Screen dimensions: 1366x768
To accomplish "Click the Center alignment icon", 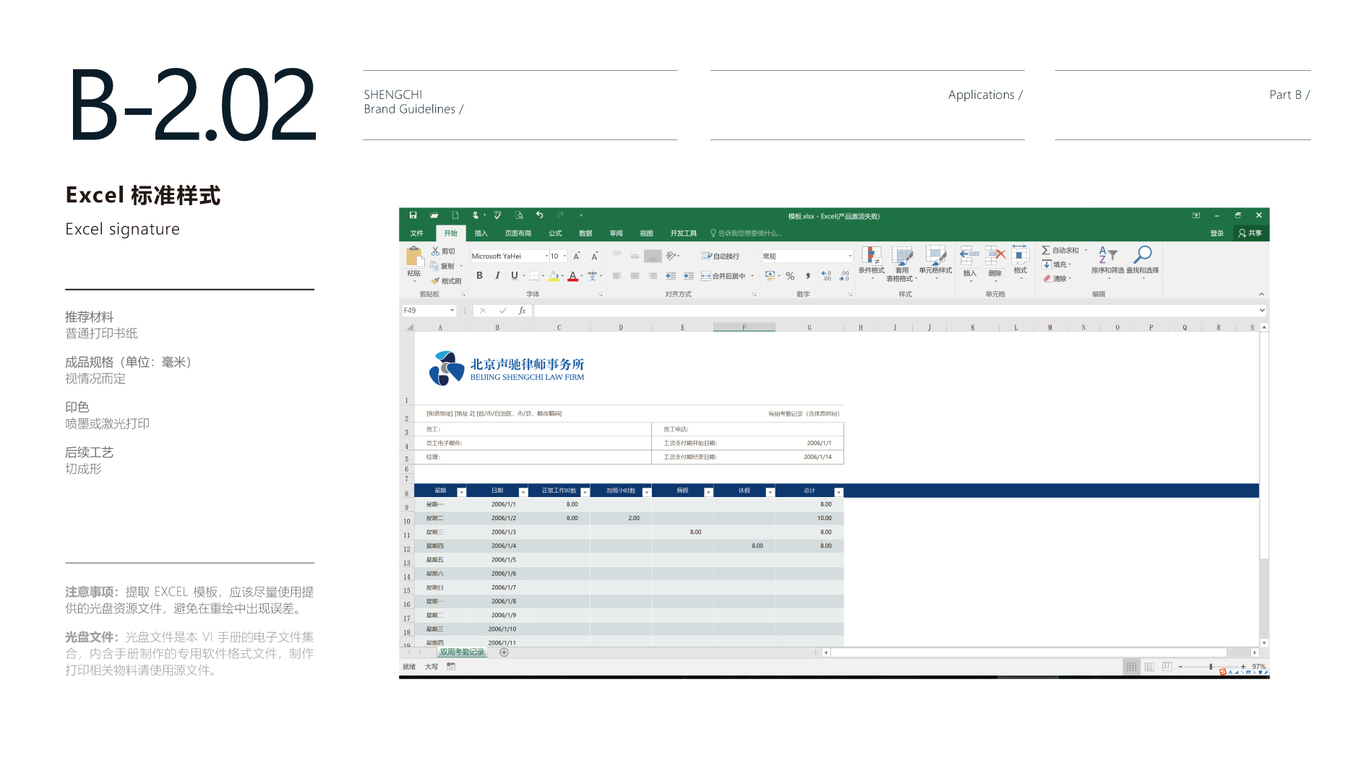I will [635, 276].
